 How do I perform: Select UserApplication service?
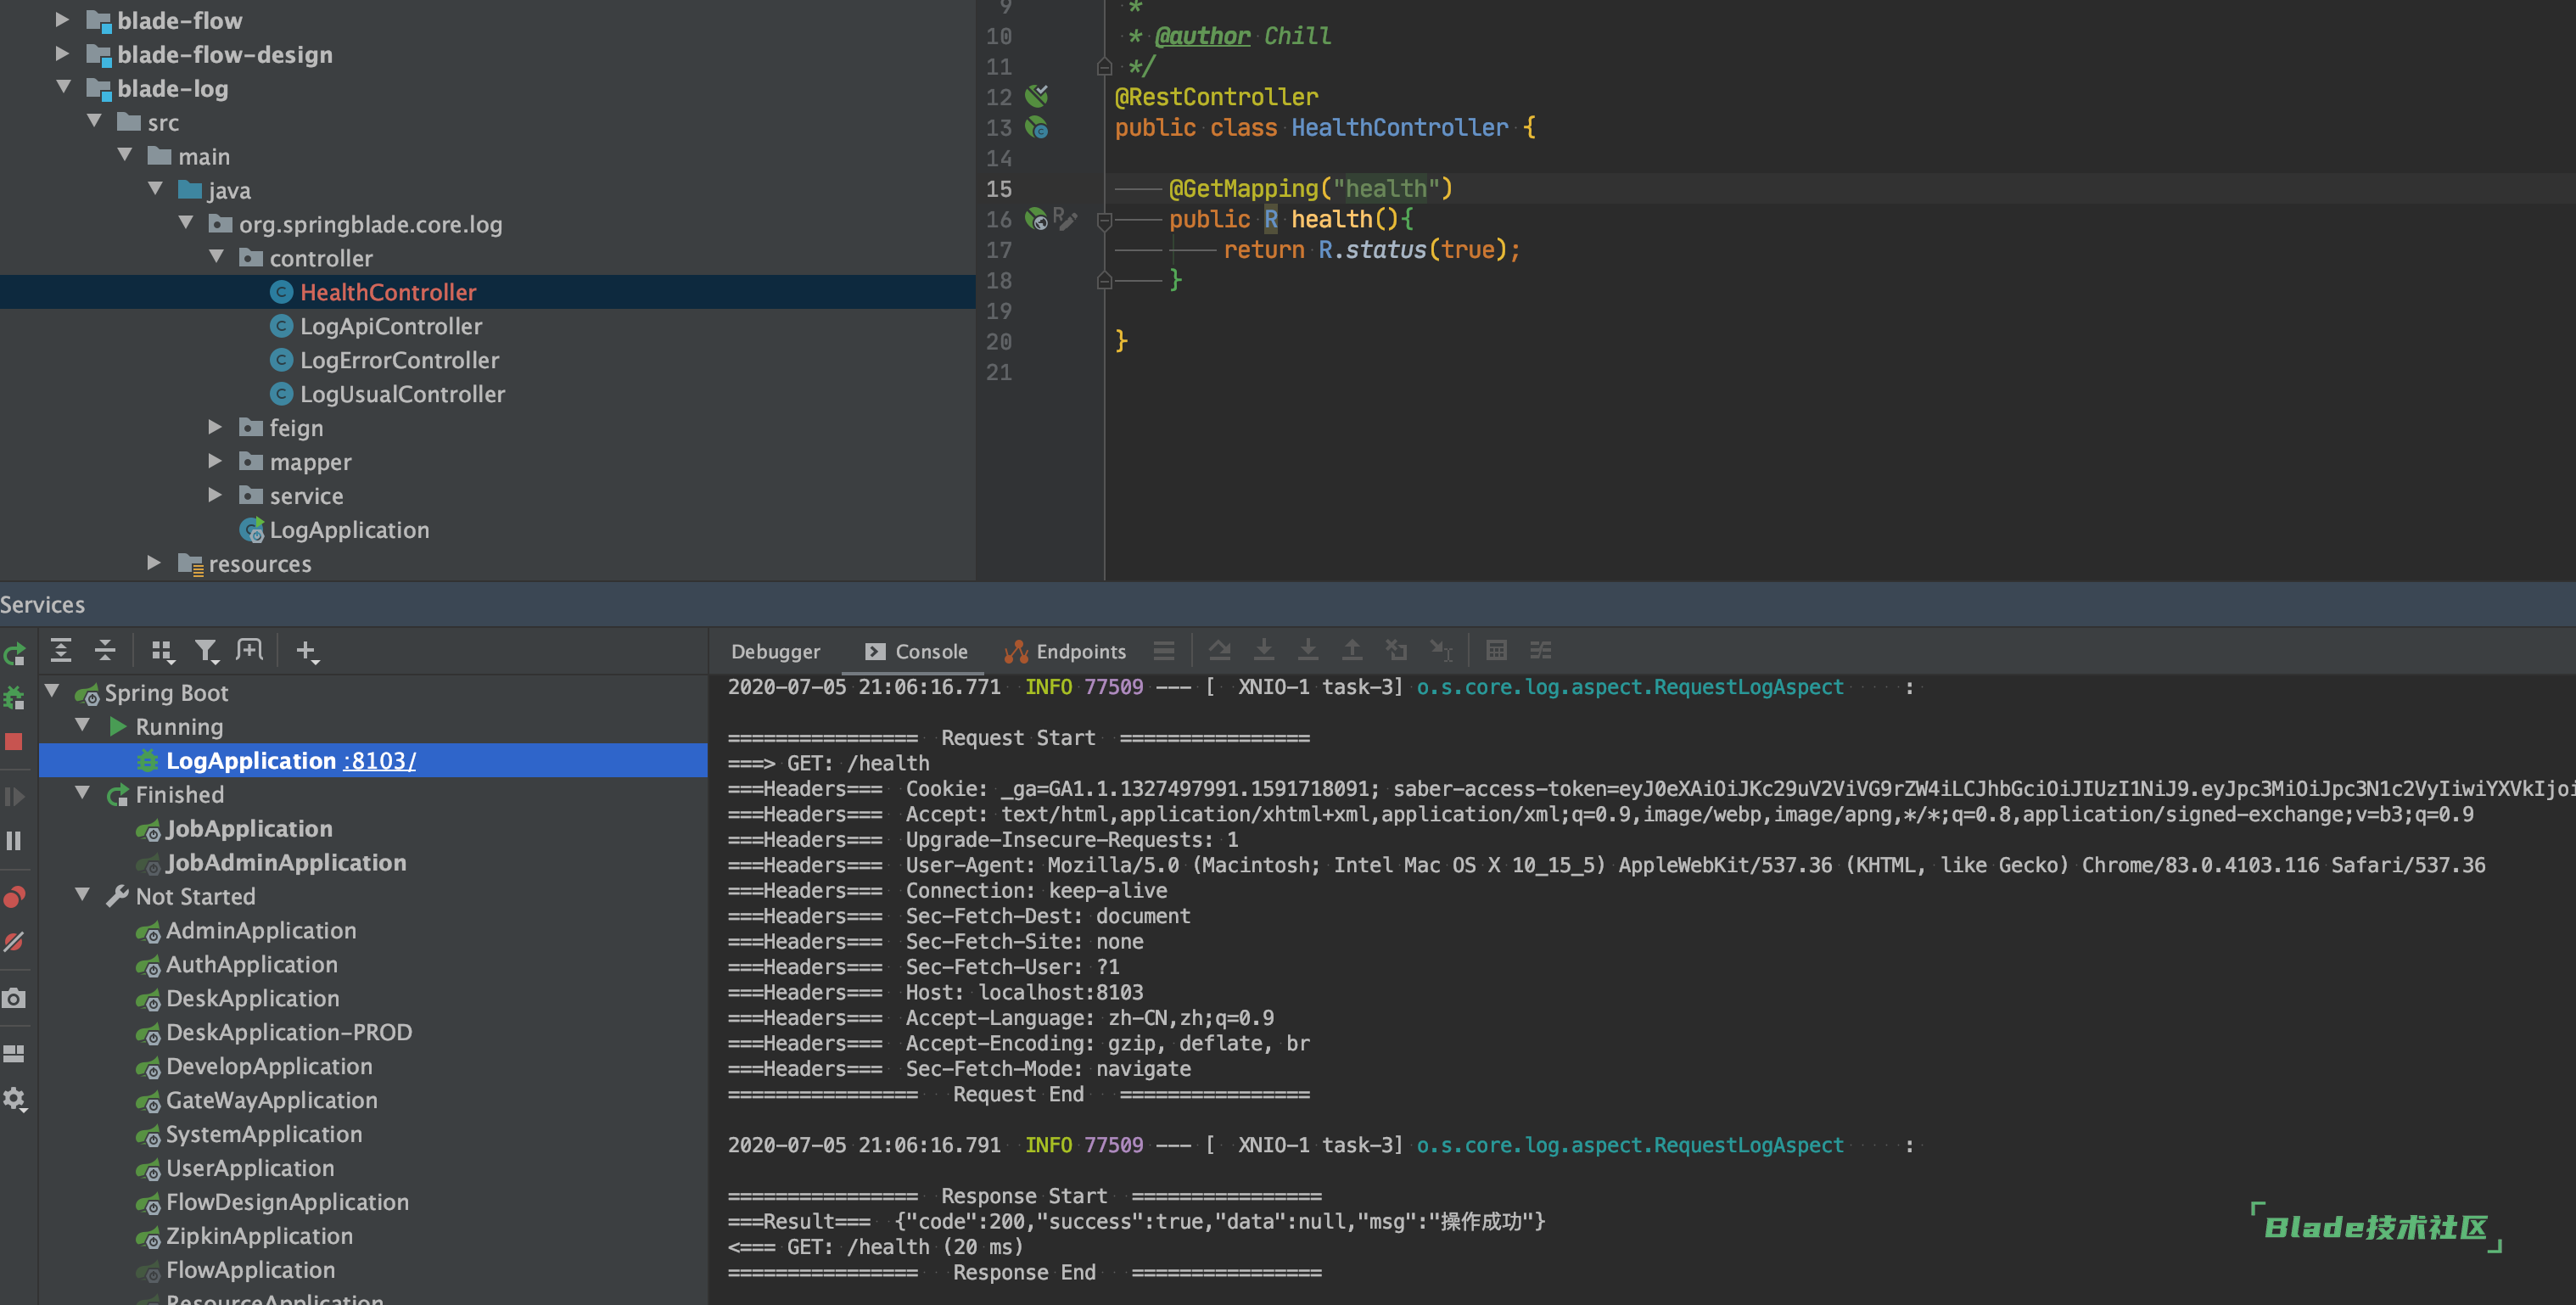250,1169
